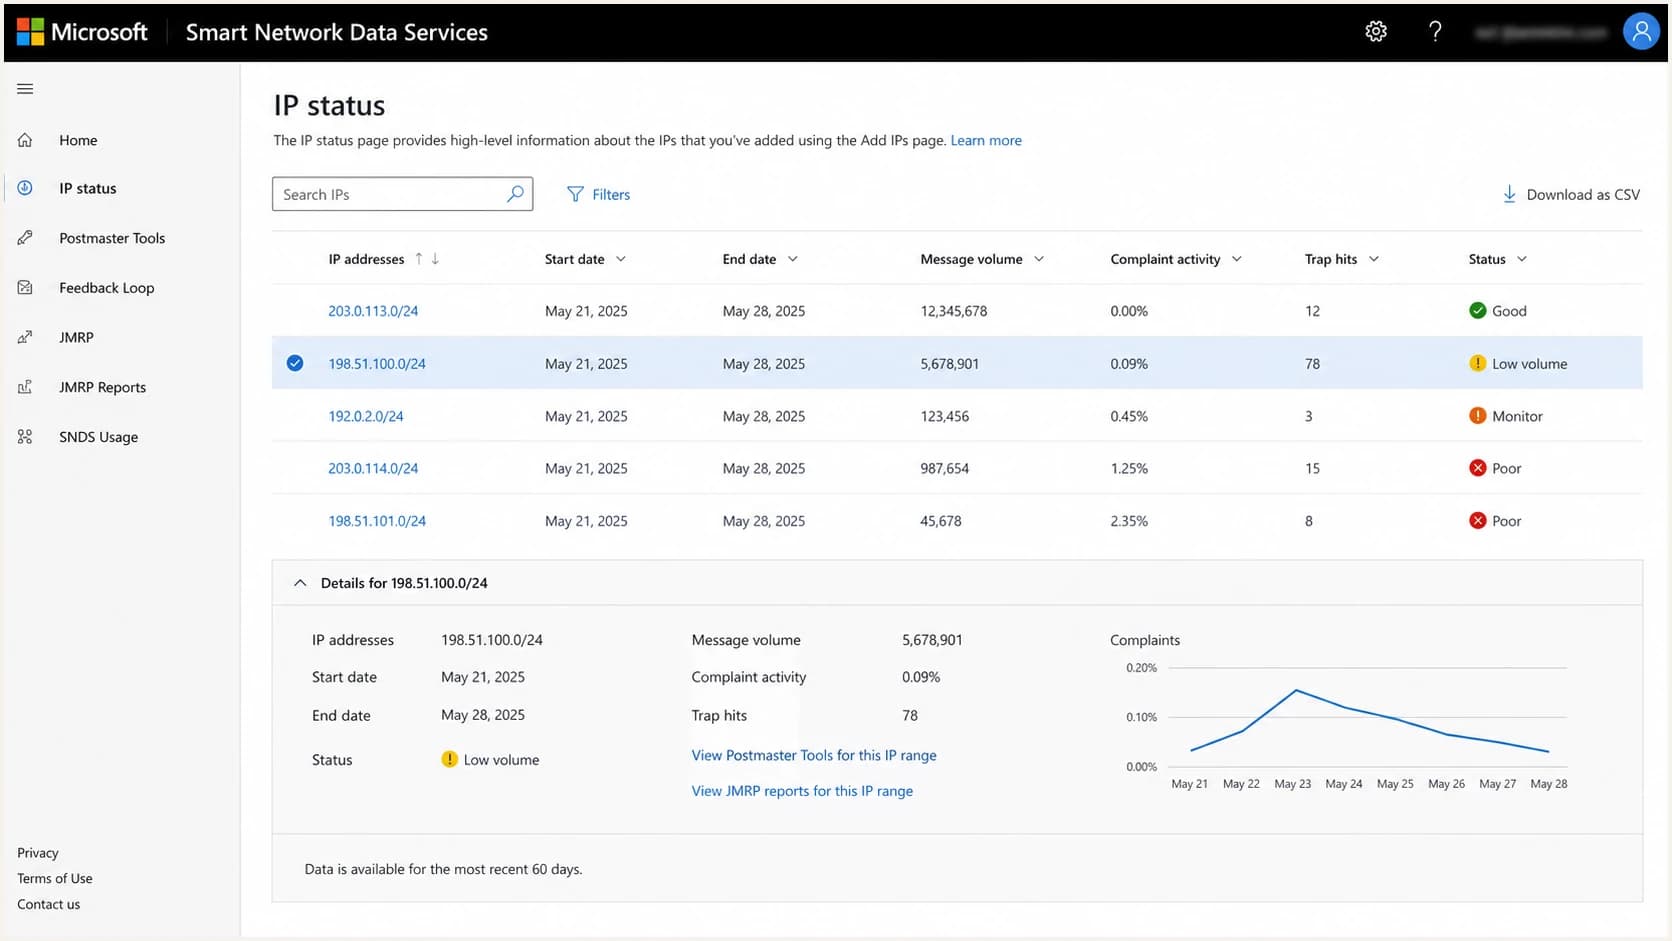Open Feedback Loop page
This screenshot has height=941, width=1672.
pos(107,287)
